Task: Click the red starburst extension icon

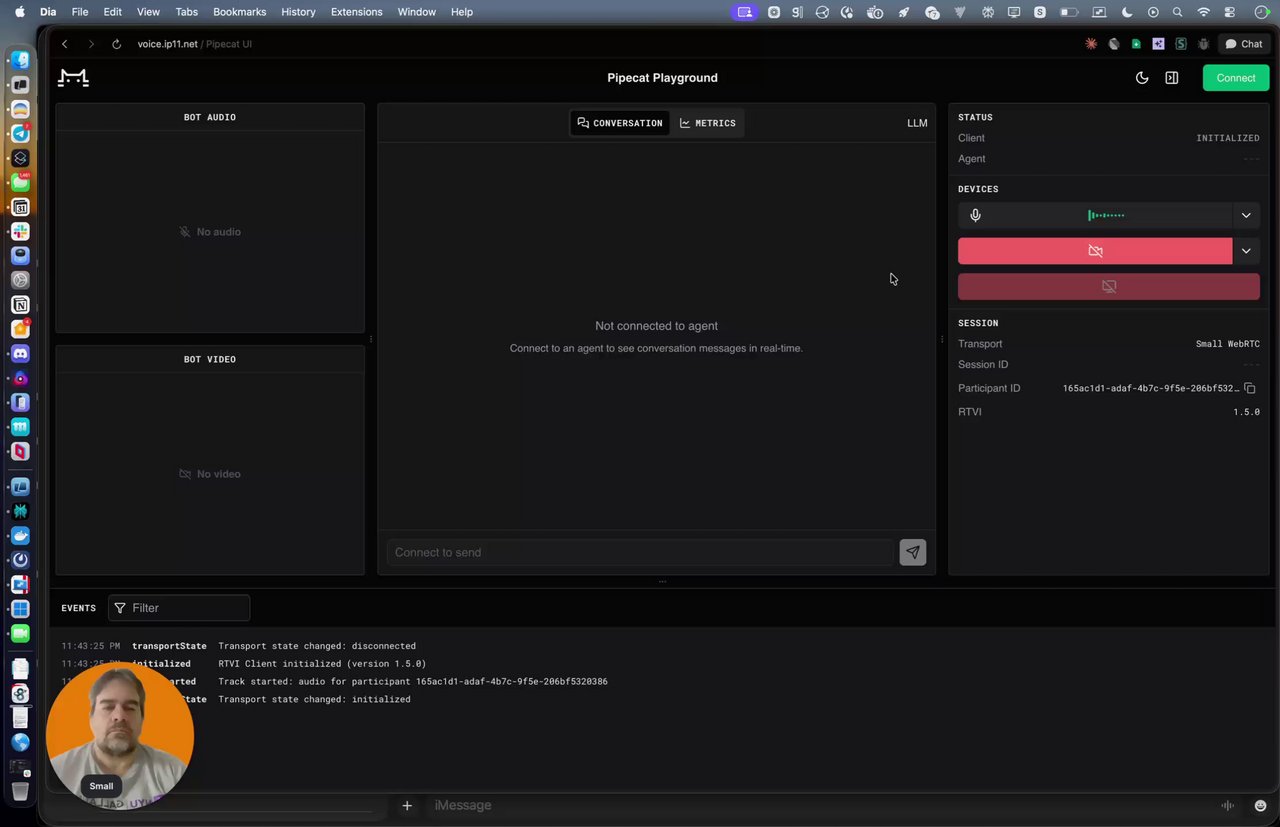Action: [1091, 44]
